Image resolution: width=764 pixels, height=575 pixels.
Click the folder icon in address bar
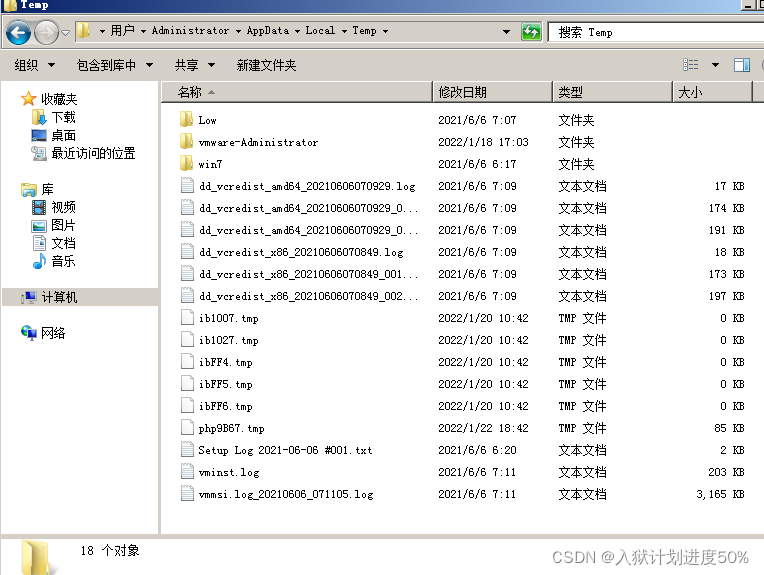[x=84, y=31]
